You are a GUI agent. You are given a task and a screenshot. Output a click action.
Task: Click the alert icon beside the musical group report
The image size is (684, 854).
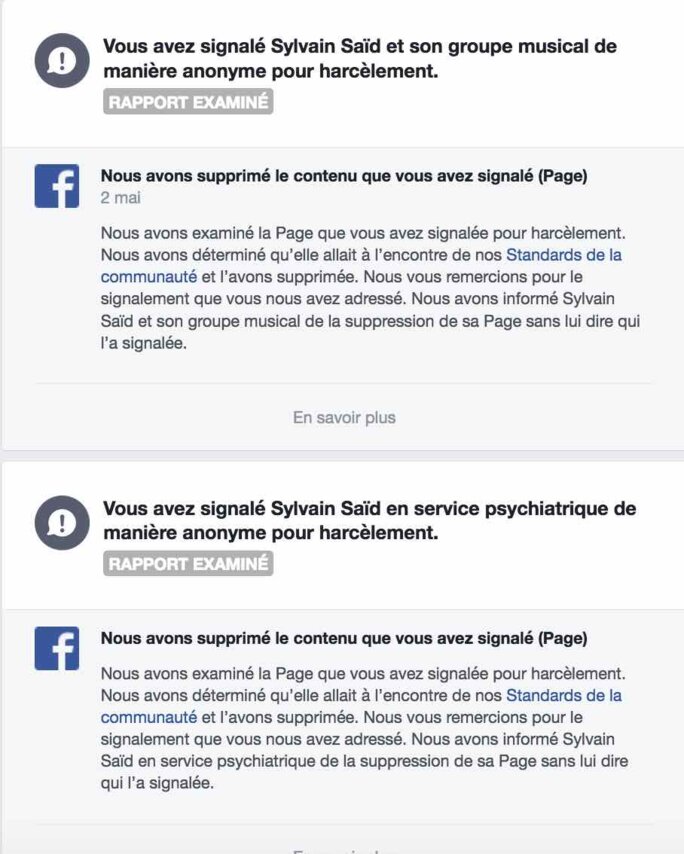pos(62,61)
